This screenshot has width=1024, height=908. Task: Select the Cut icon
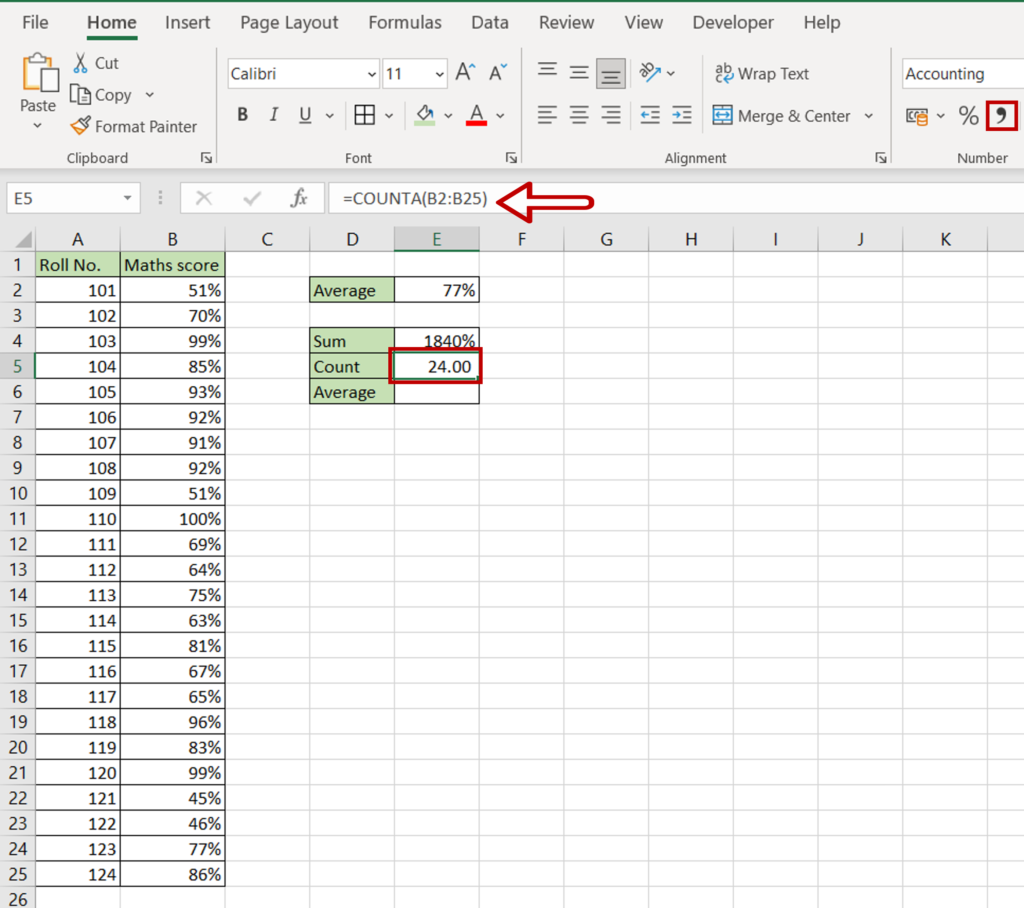click(x=97, y=62)
